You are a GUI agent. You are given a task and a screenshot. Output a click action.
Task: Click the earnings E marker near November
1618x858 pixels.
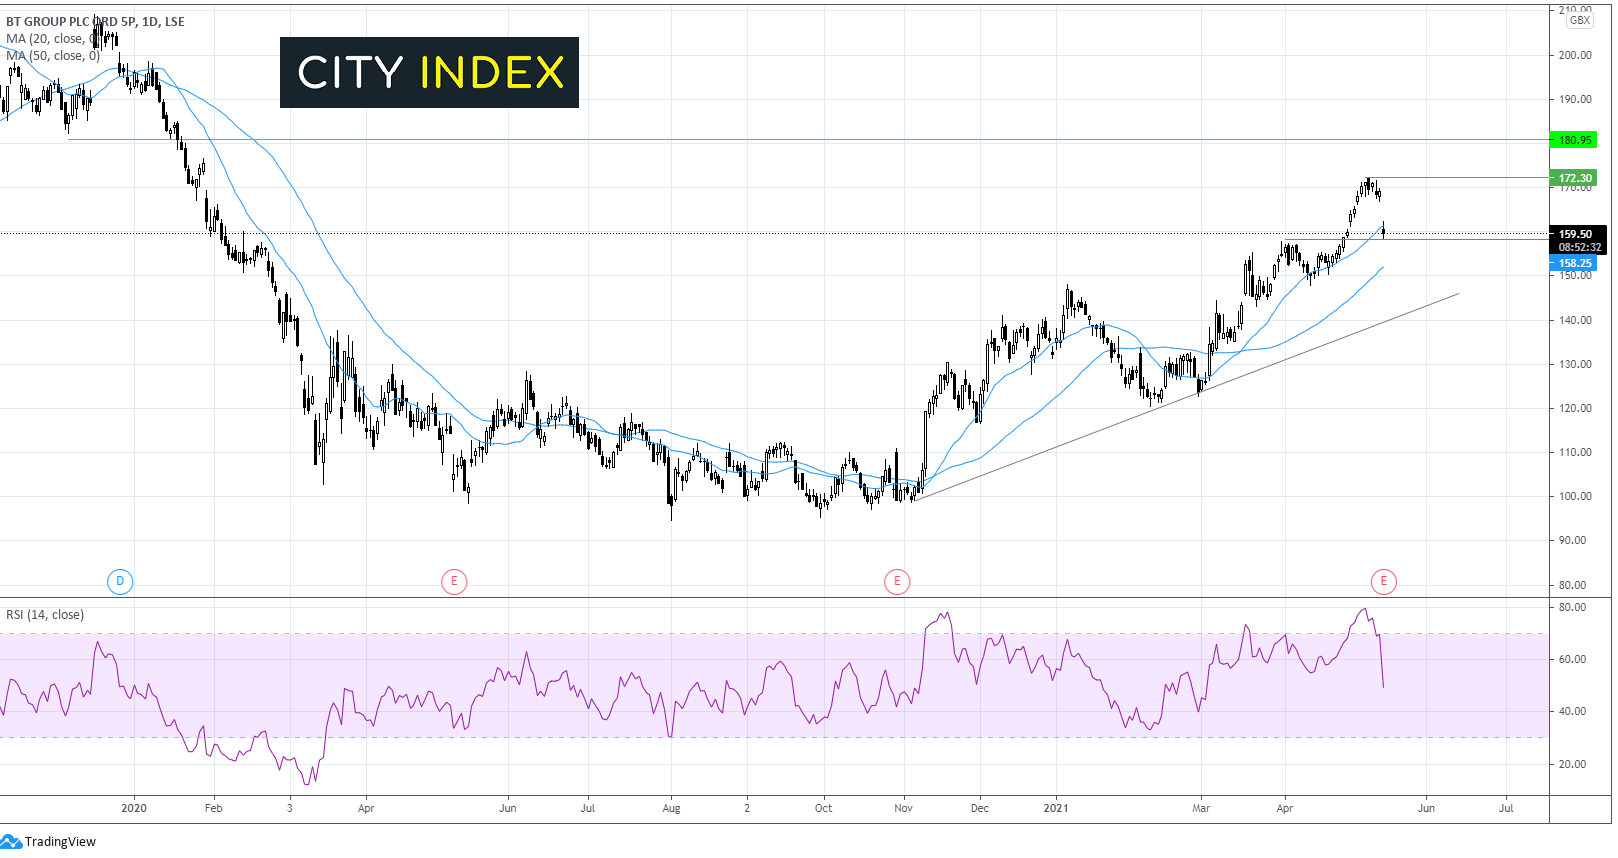coord(897,581)
